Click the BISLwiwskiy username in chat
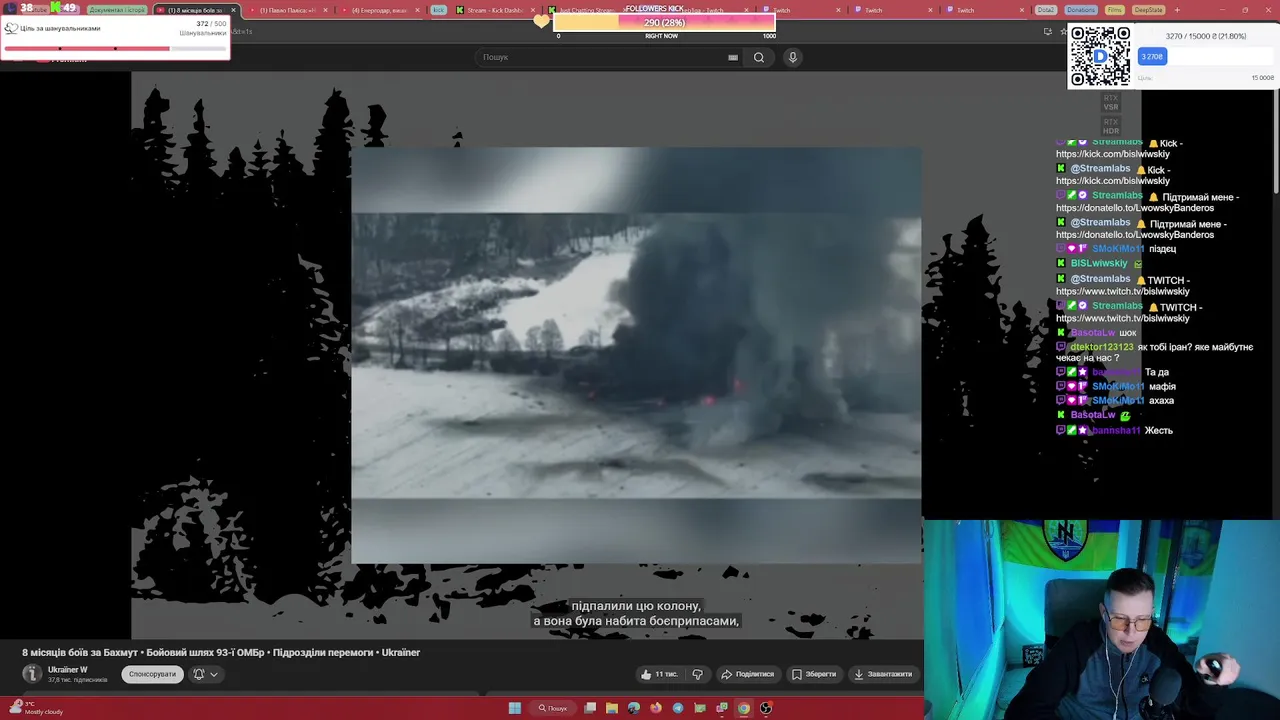The height and width of the screenshot is (720, 1280). pos(1098,263)
